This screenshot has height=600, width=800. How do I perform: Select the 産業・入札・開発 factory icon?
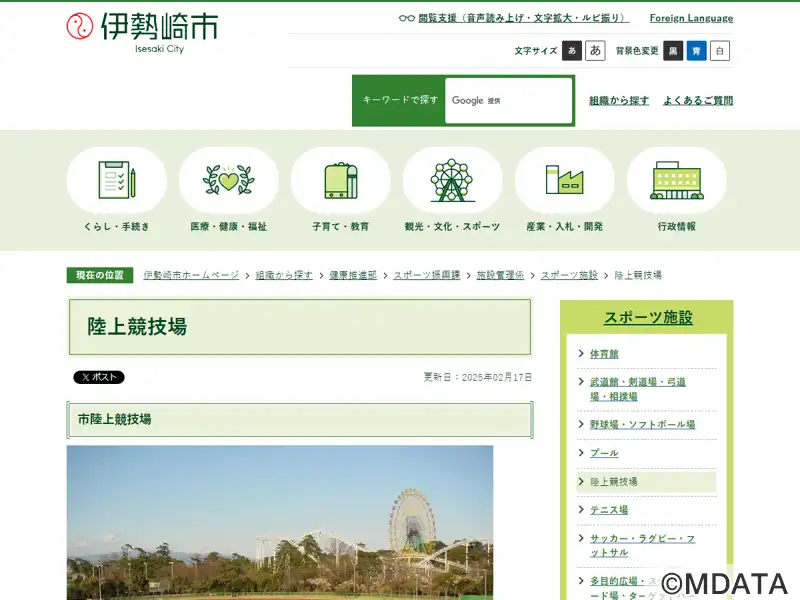point(564,180)
